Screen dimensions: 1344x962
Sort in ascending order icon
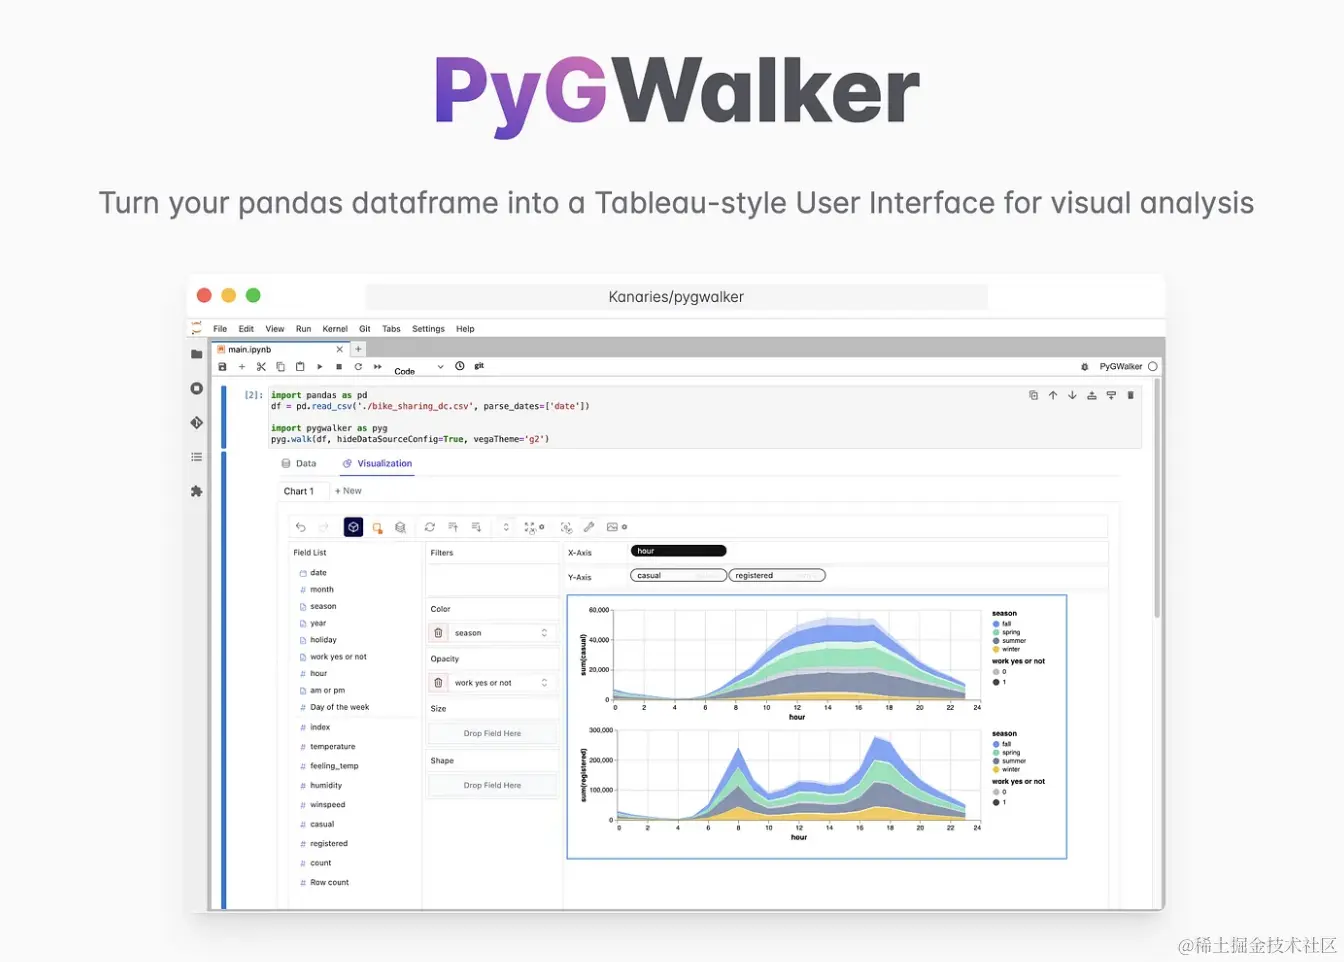(453, 527)
